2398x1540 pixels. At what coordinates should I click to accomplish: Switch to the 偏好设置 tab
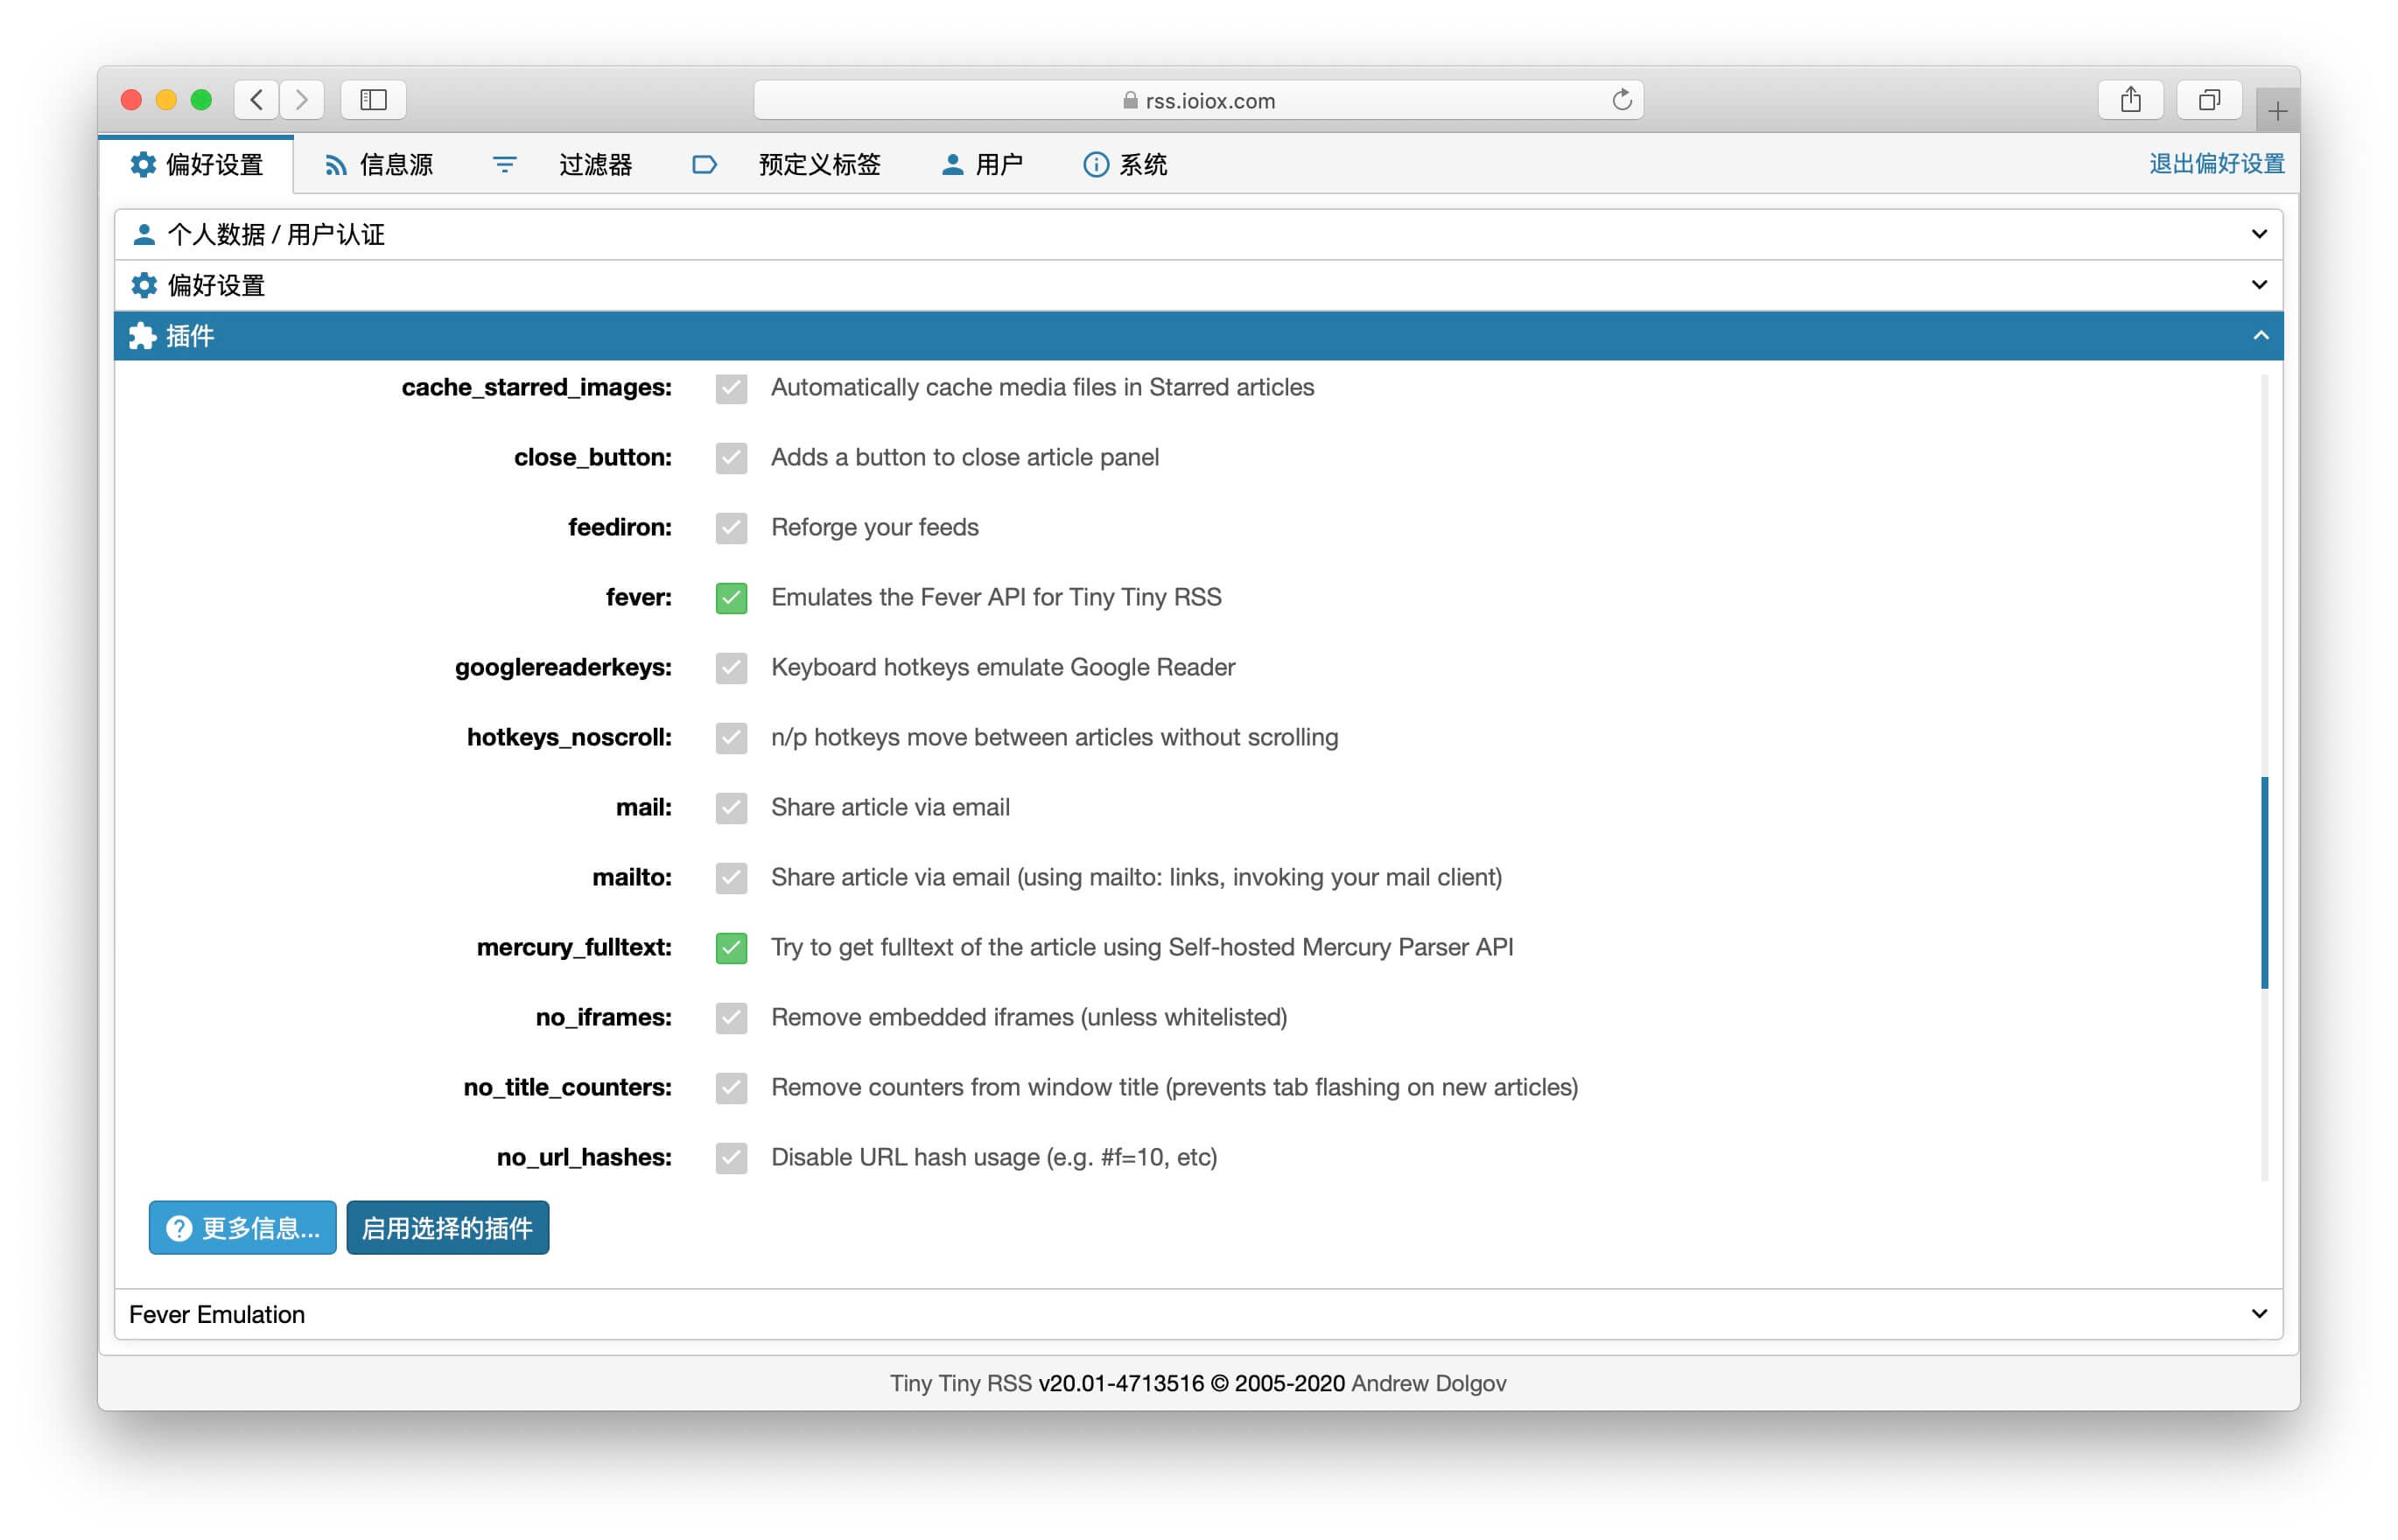(x=196, y=164)
